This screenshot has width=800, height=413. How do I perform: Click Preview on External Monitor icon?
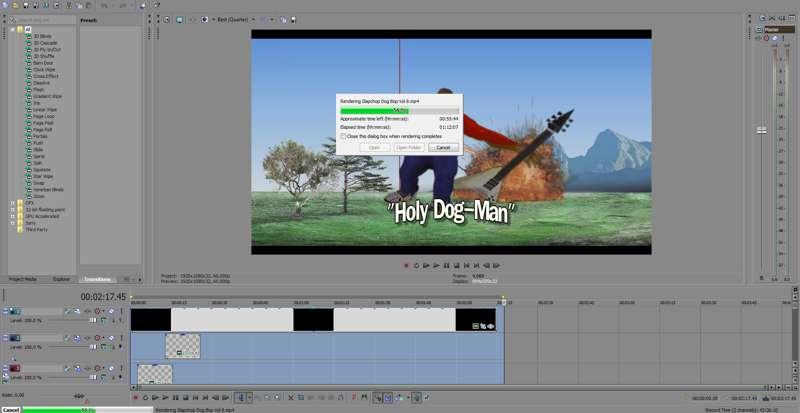pos(180,19)
